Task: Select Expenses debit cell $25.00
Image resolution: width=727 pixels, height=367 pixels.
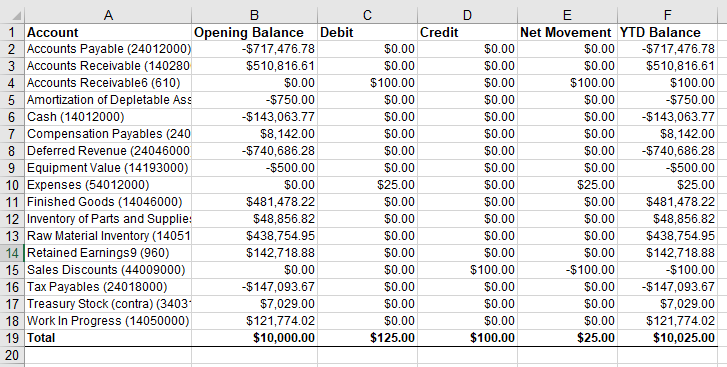Action: (367, 185)
